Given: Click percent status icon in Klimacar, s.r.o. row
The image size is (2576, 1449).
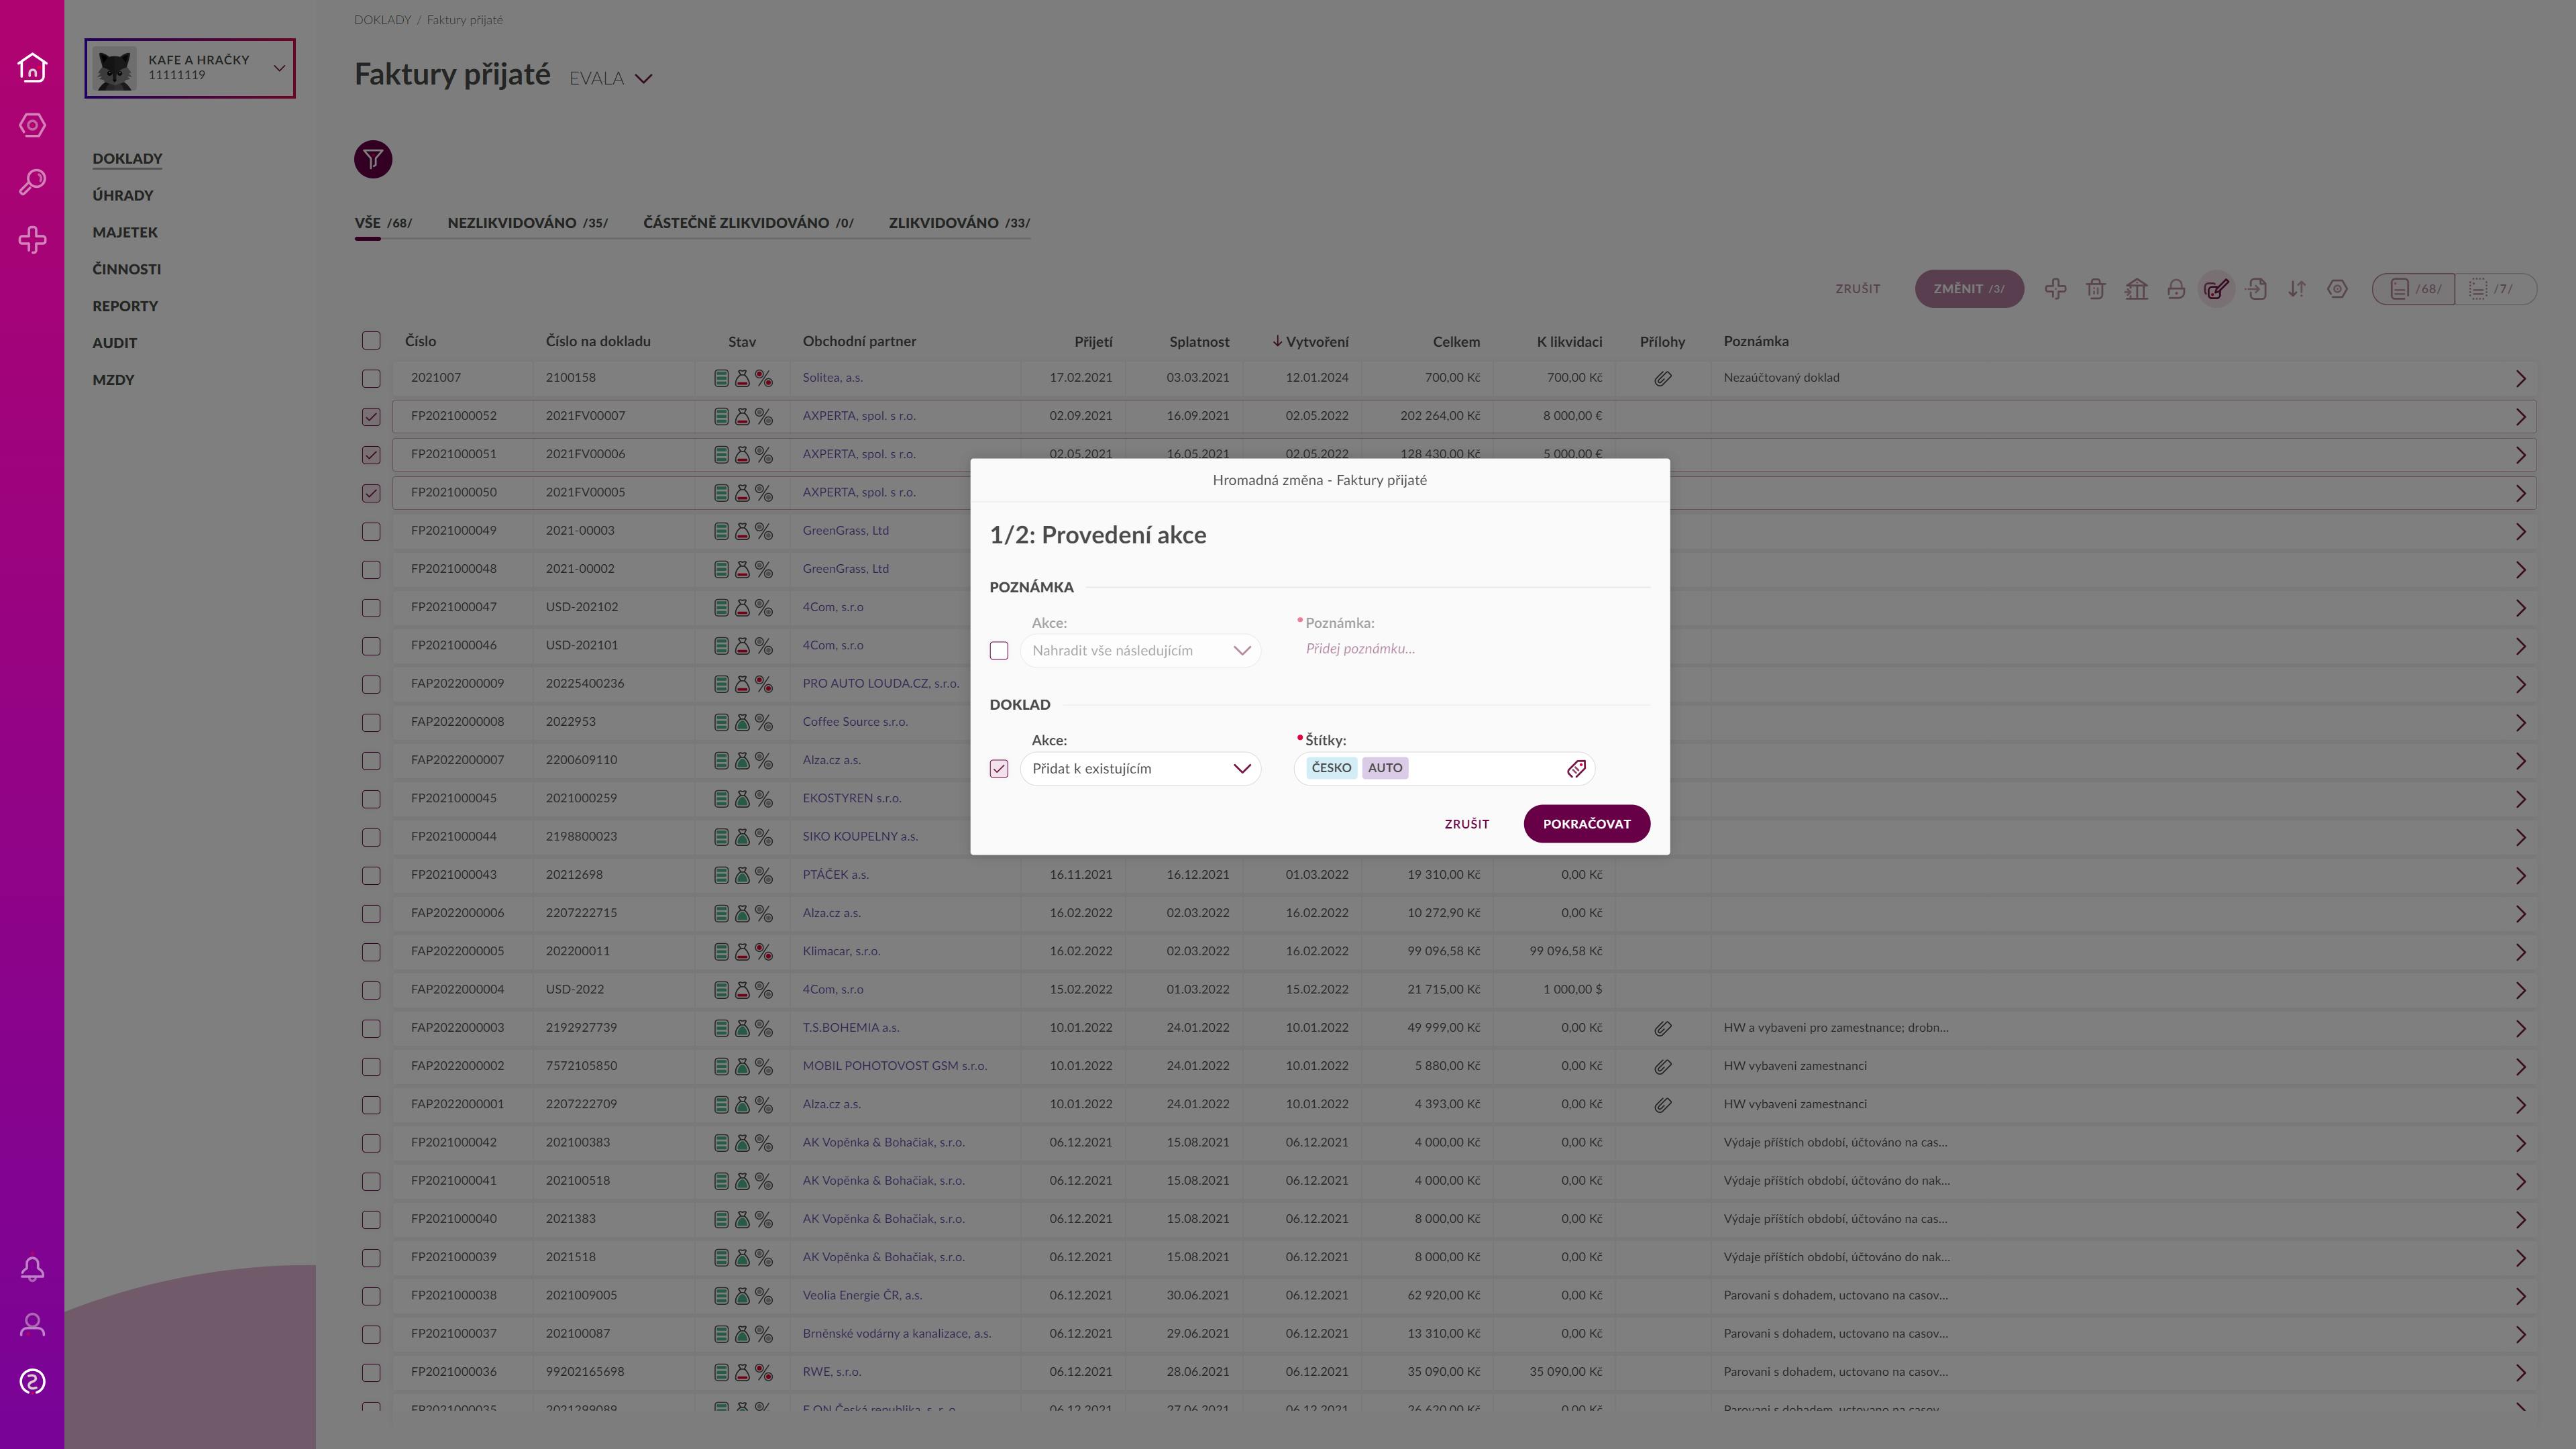Looking at the screenshot, I should click(x=764, y=952).
